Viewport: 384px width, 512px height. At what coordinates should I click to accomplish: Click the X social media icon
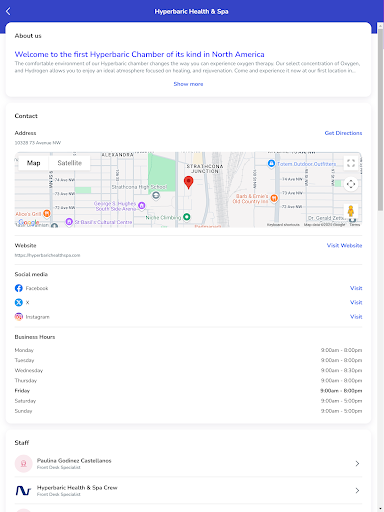[19, 302]
